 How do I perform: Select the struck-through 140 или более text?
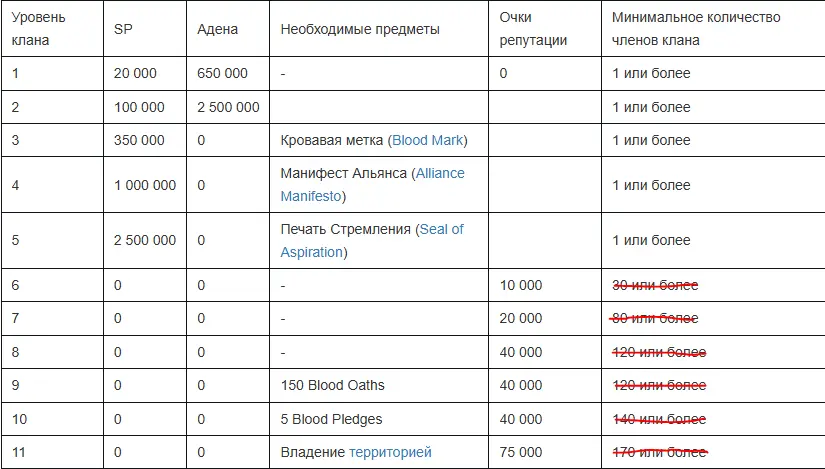[658, 419]
